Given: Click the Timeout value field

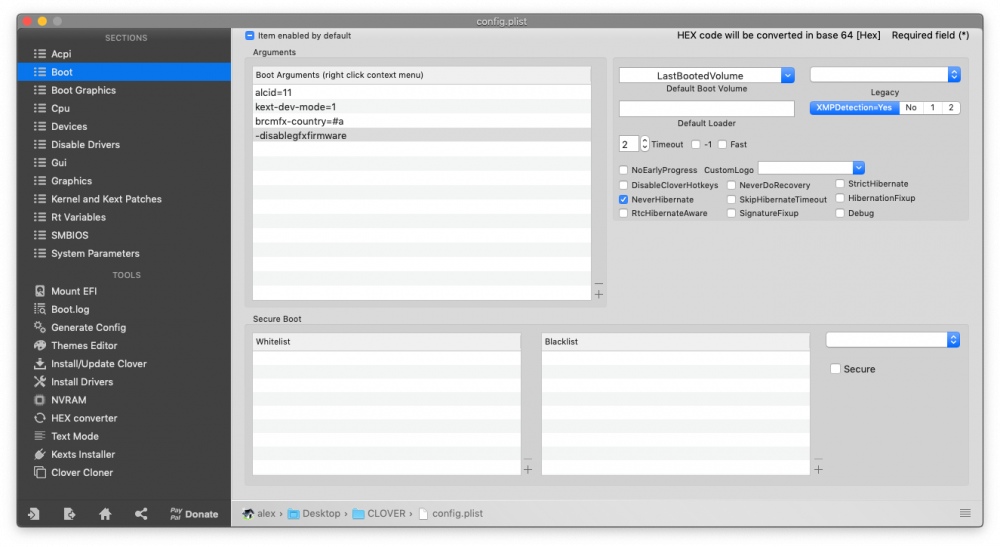Looking at the screenshot, I should [x=629, y=144].
